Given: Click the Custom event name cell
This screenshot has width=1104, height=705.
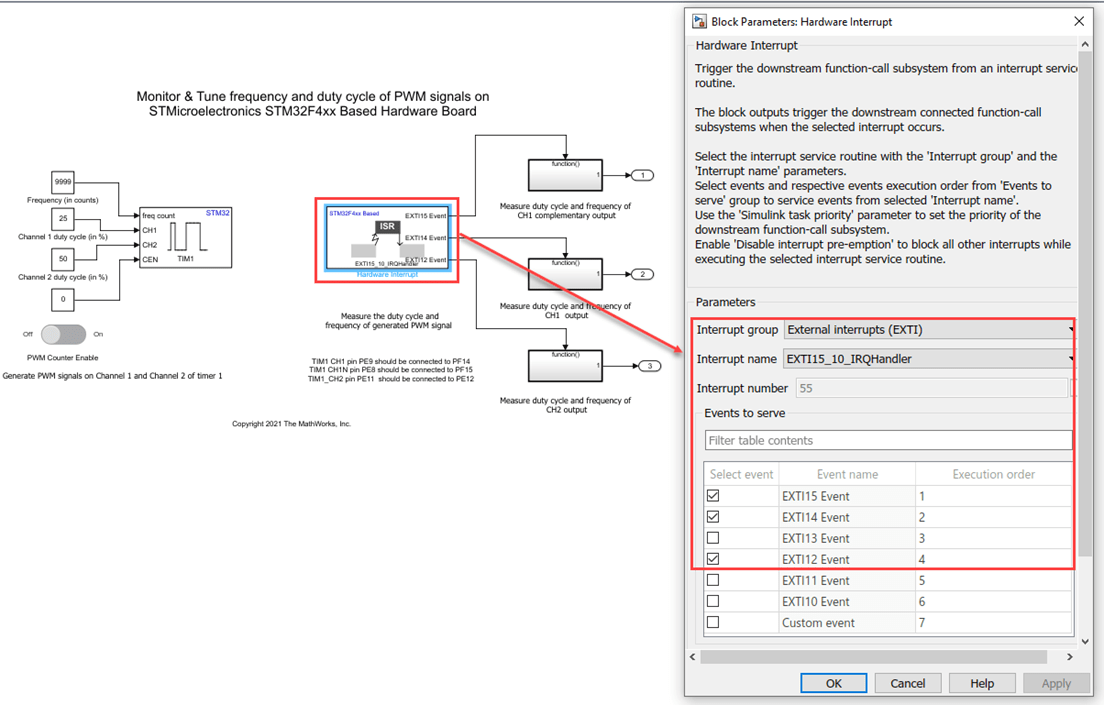Looking at the screenshot, I should coord(847,623).
